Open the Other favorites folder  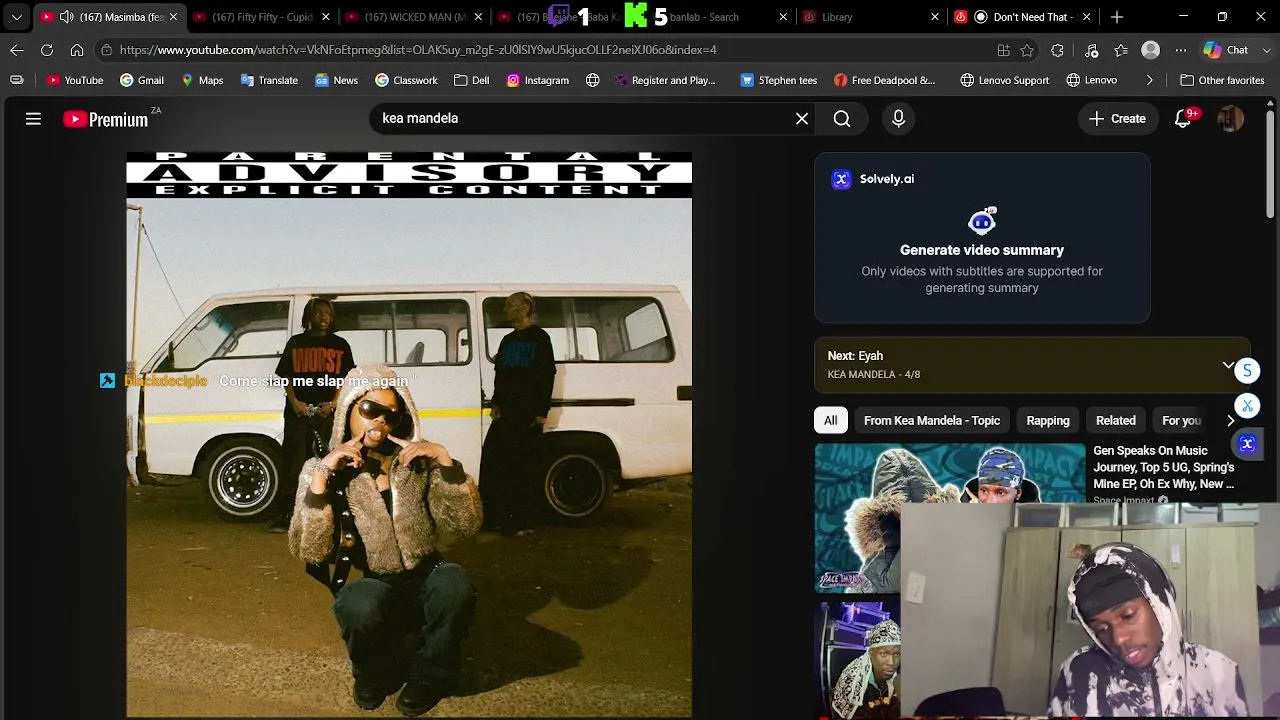click(1222, 80)
